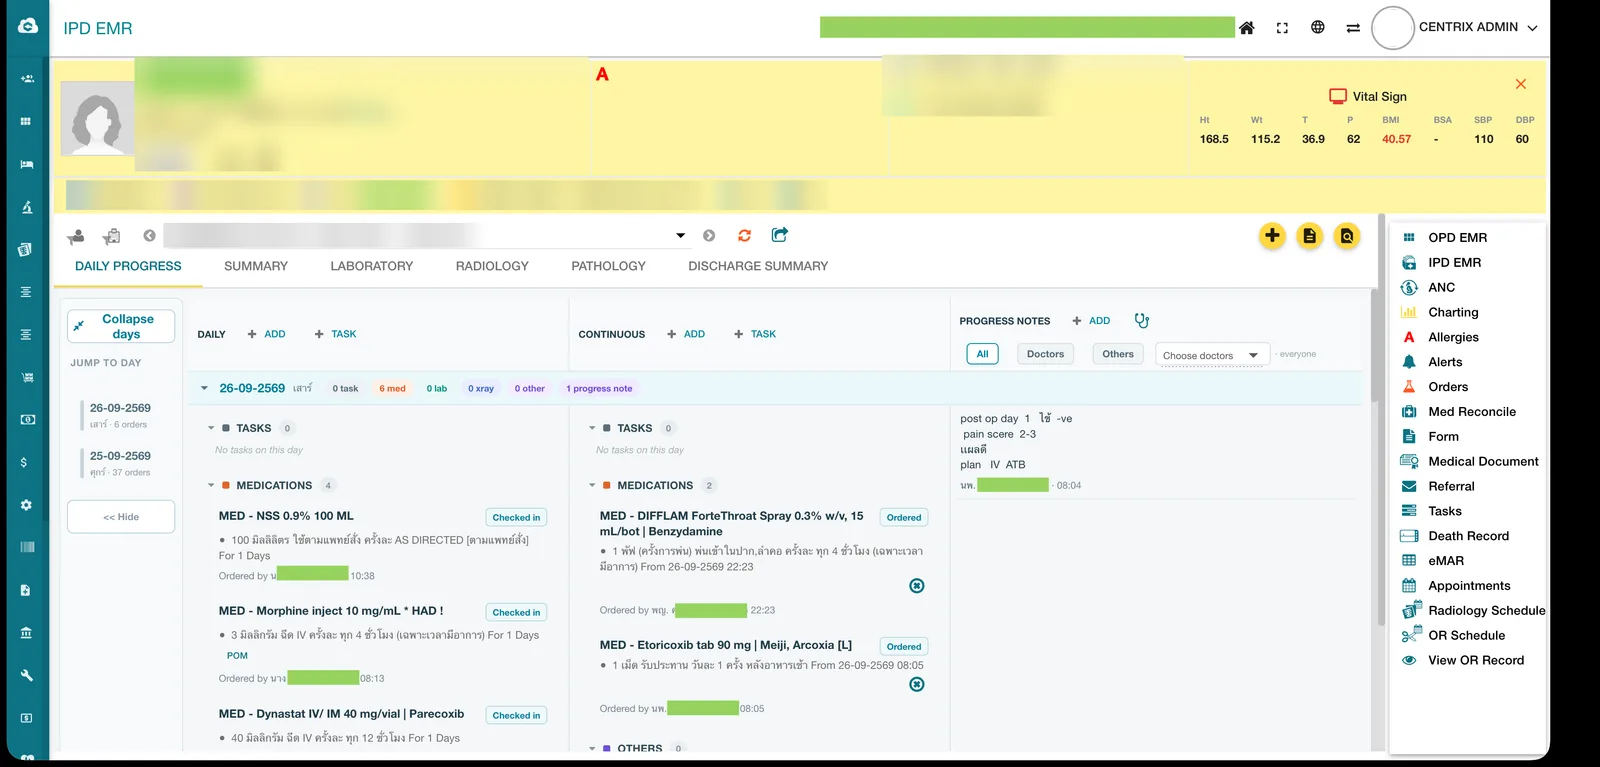The image size is (1600, 767).
Task: Select the All filter for progress notes
Action: point(982,354)
